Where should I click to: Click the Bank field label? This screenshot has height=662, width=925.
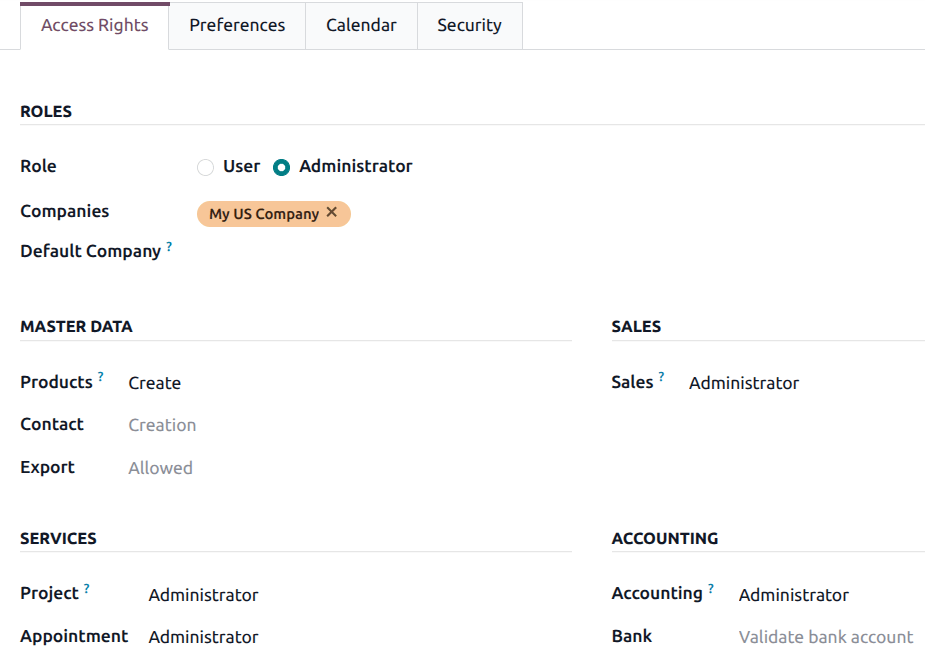pos(632,636)
